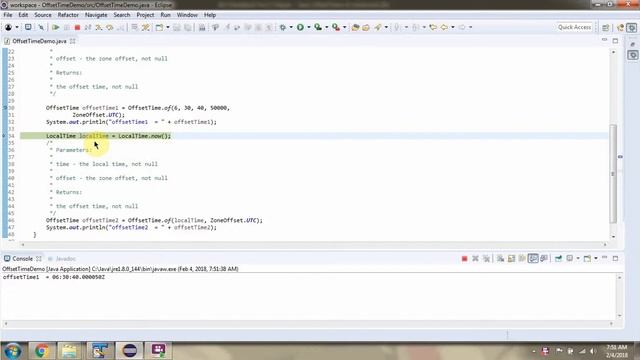The height and width of the screenshot is (360, 640).
Task: Open the Project menu
Action: [145, 15]
